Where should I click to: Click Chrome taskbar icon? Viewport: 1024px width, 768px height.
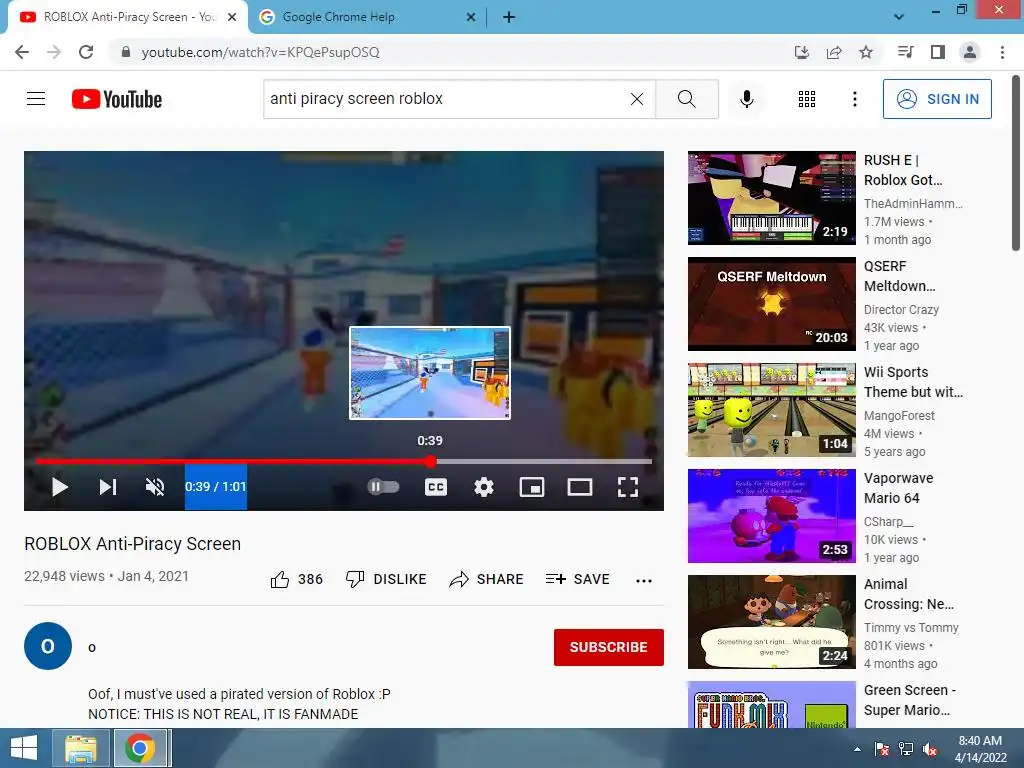click(139, 748)
